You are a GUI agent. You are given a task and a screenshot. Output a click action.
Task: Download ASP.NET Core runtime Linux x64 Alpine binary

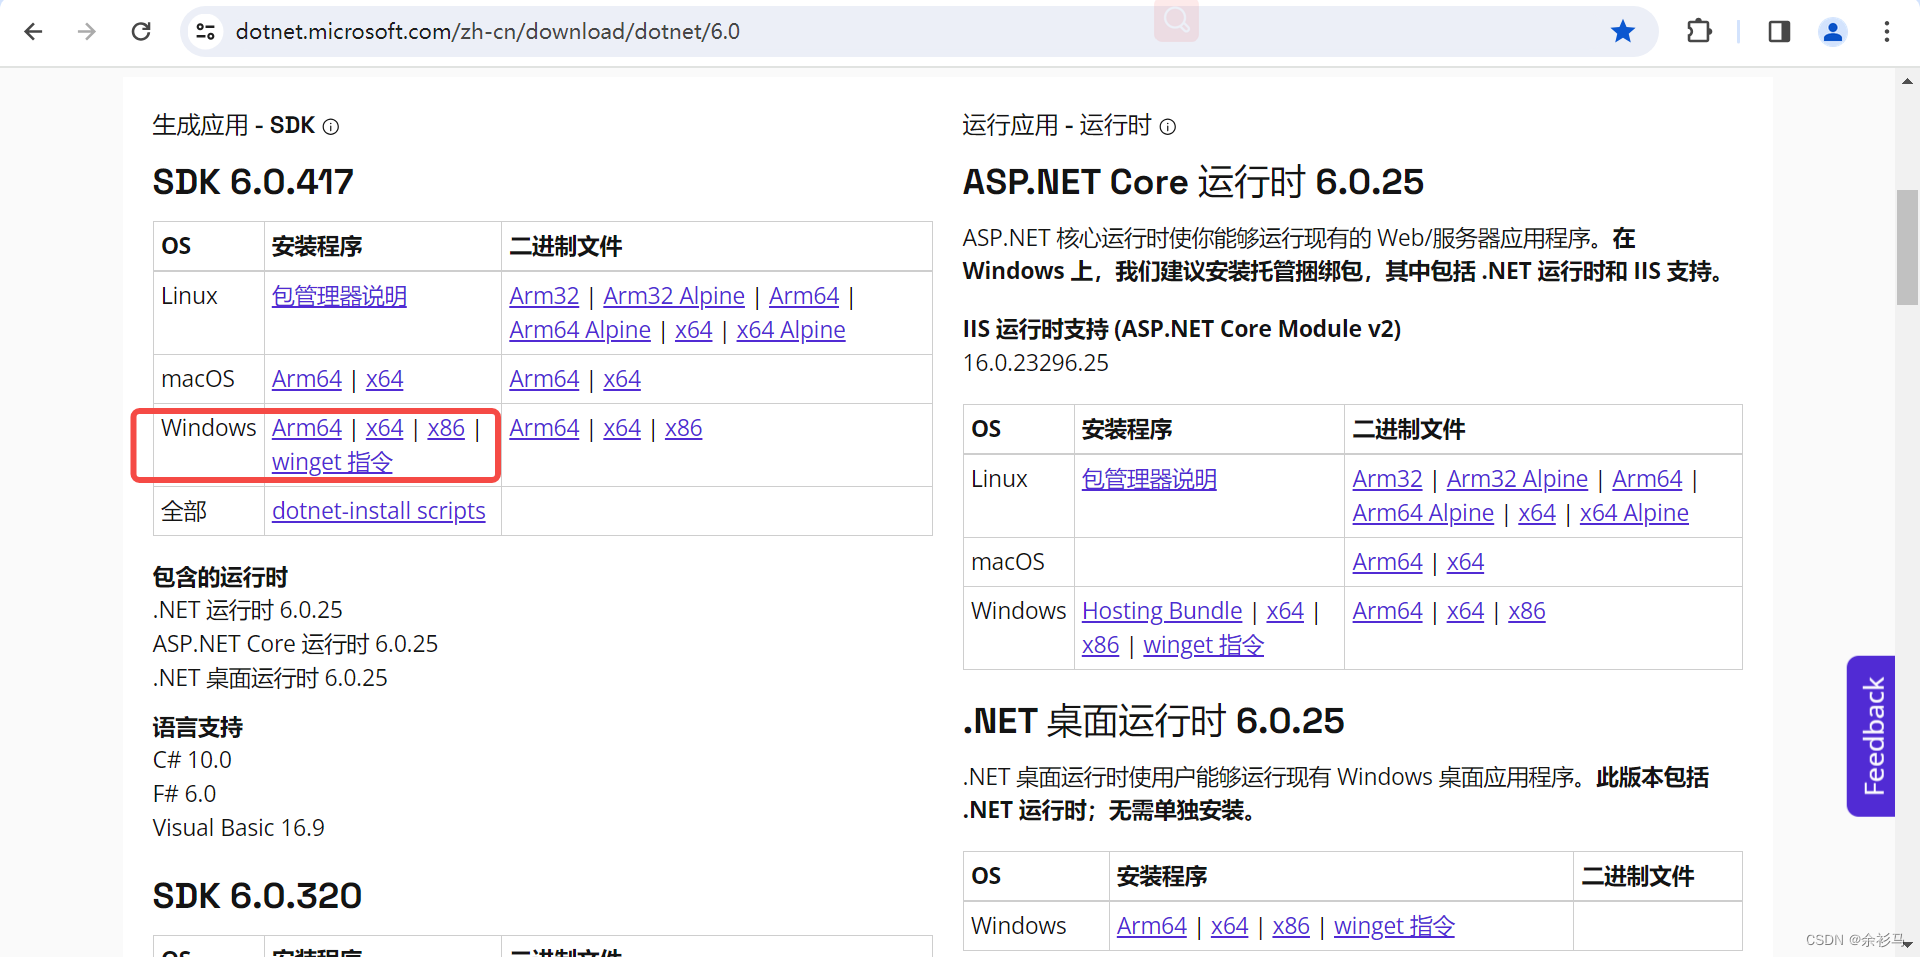pos(1634,513)
